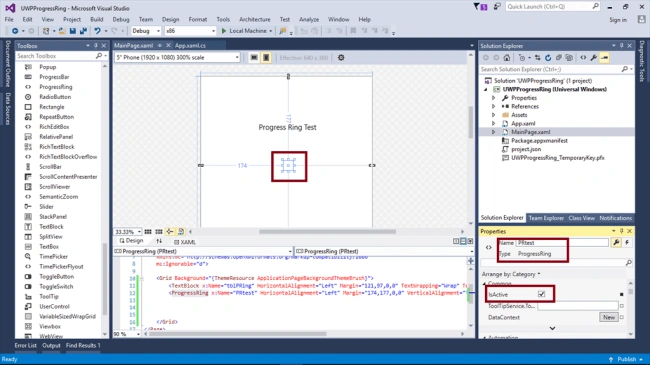
Task: Click Preview Selected Items icon in Solution Explorer
Action: coord(604,58)
